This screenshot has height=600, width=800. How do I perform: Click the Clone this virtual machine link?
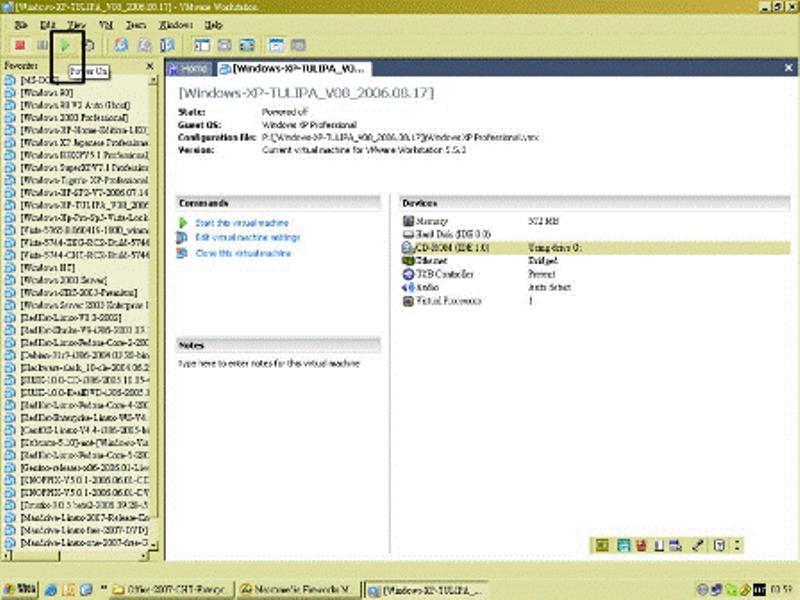pos(243,253)
